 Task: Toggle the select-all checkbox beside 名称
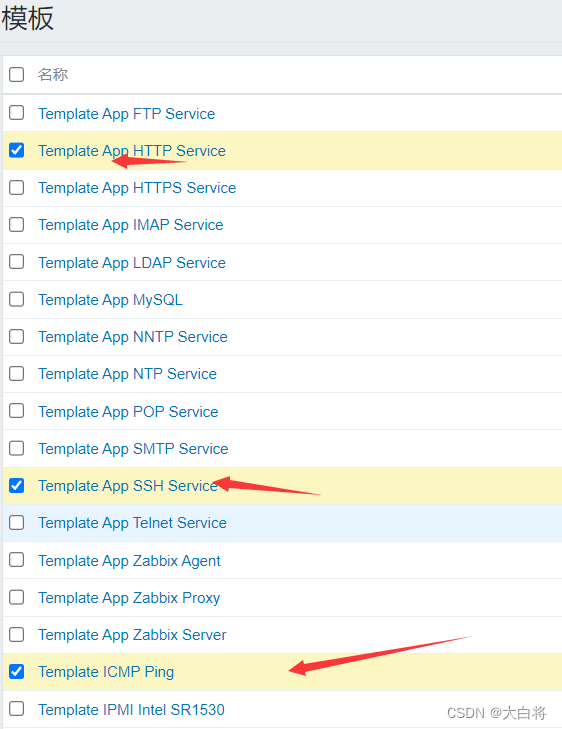[17, 74]
